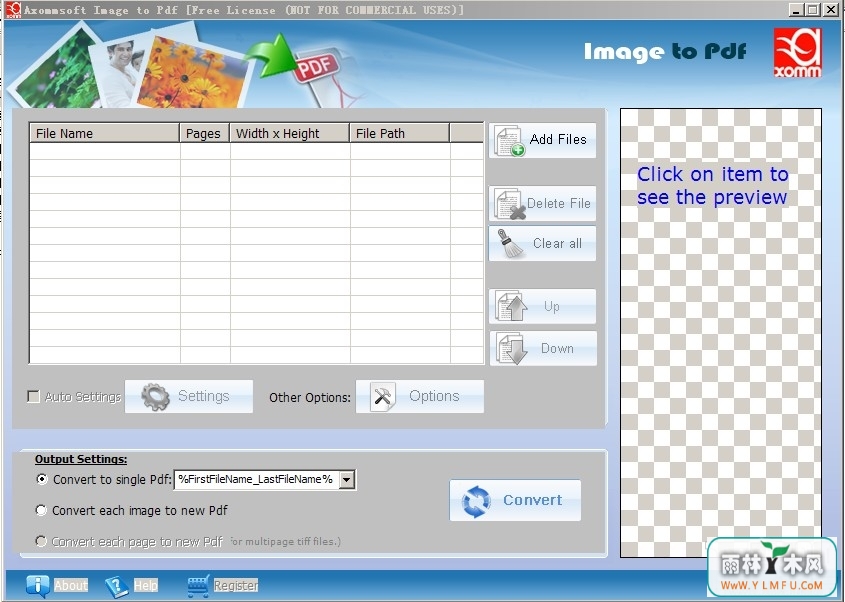Select Convert to single Pdf radio option
This screenshot has width=845, height=602.
coord(41,479)
